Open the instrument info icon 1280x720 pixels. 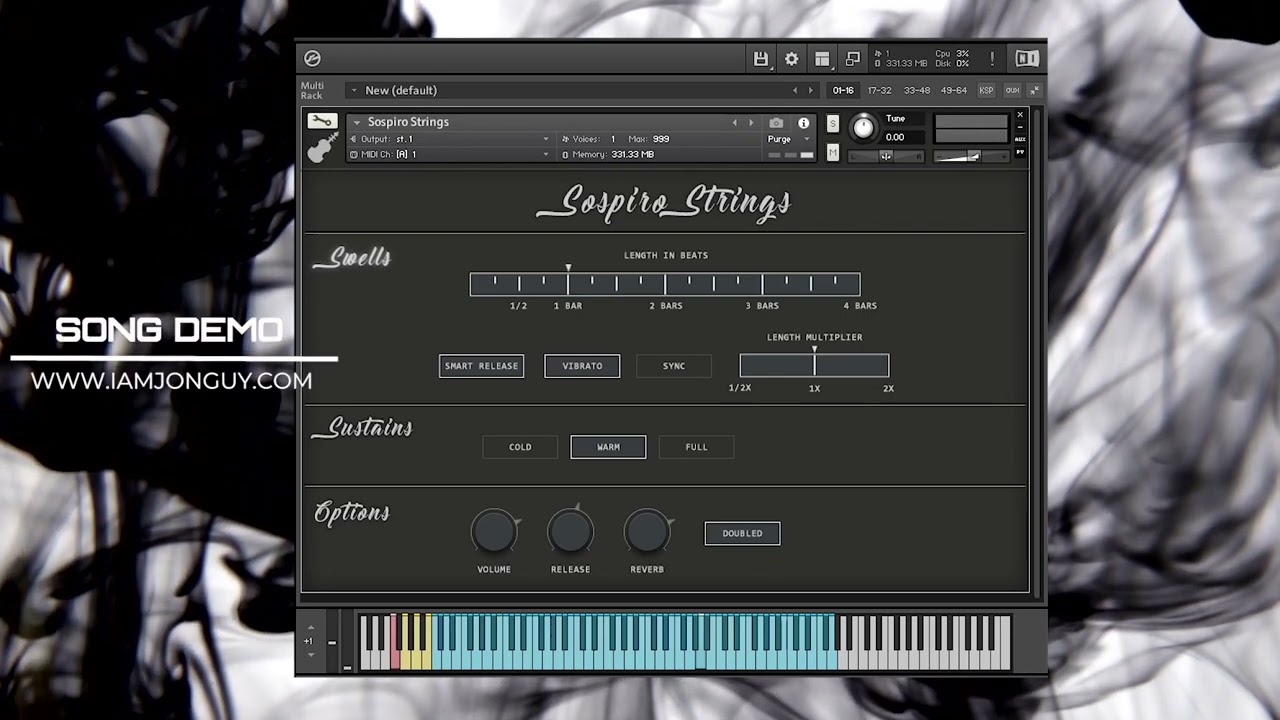[x=803, y=123]
